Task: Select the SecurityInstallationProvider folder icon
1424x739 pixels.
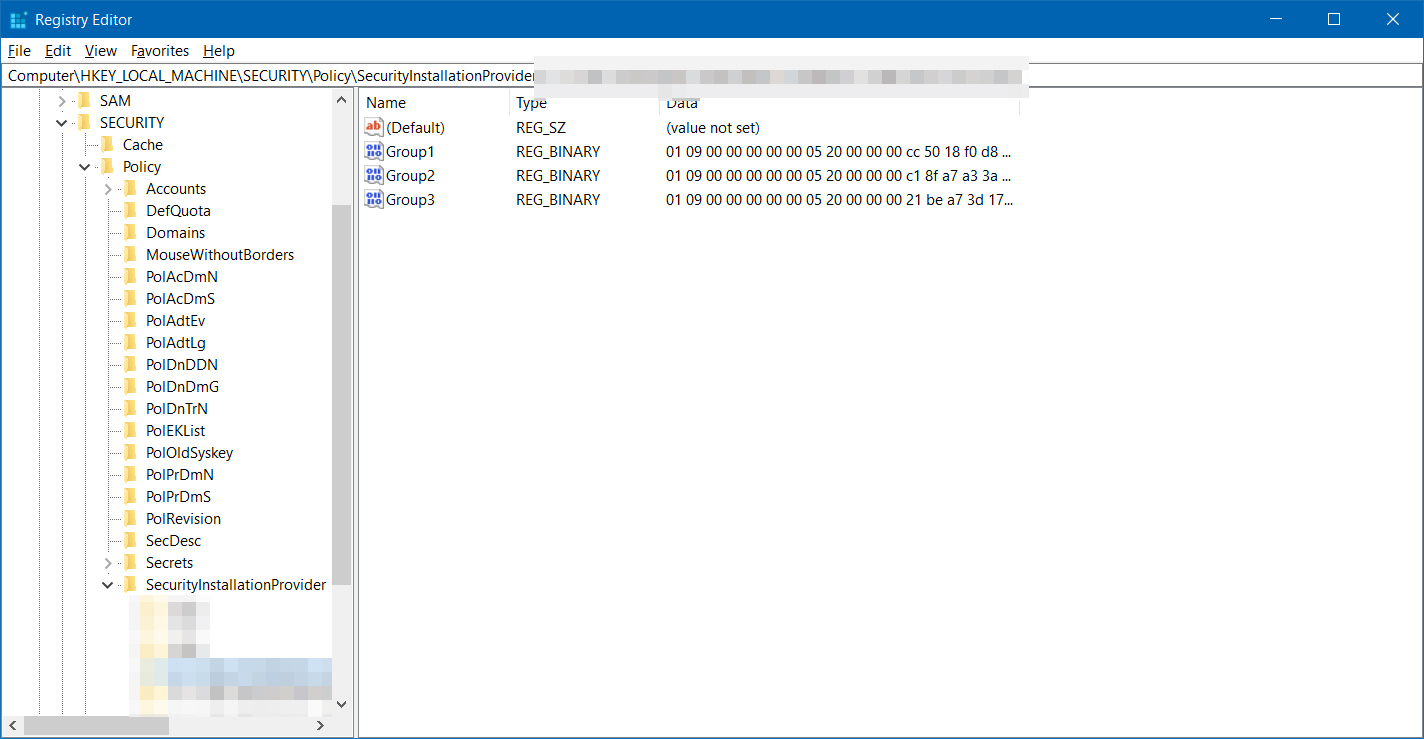Action: [x=130, y=585]
